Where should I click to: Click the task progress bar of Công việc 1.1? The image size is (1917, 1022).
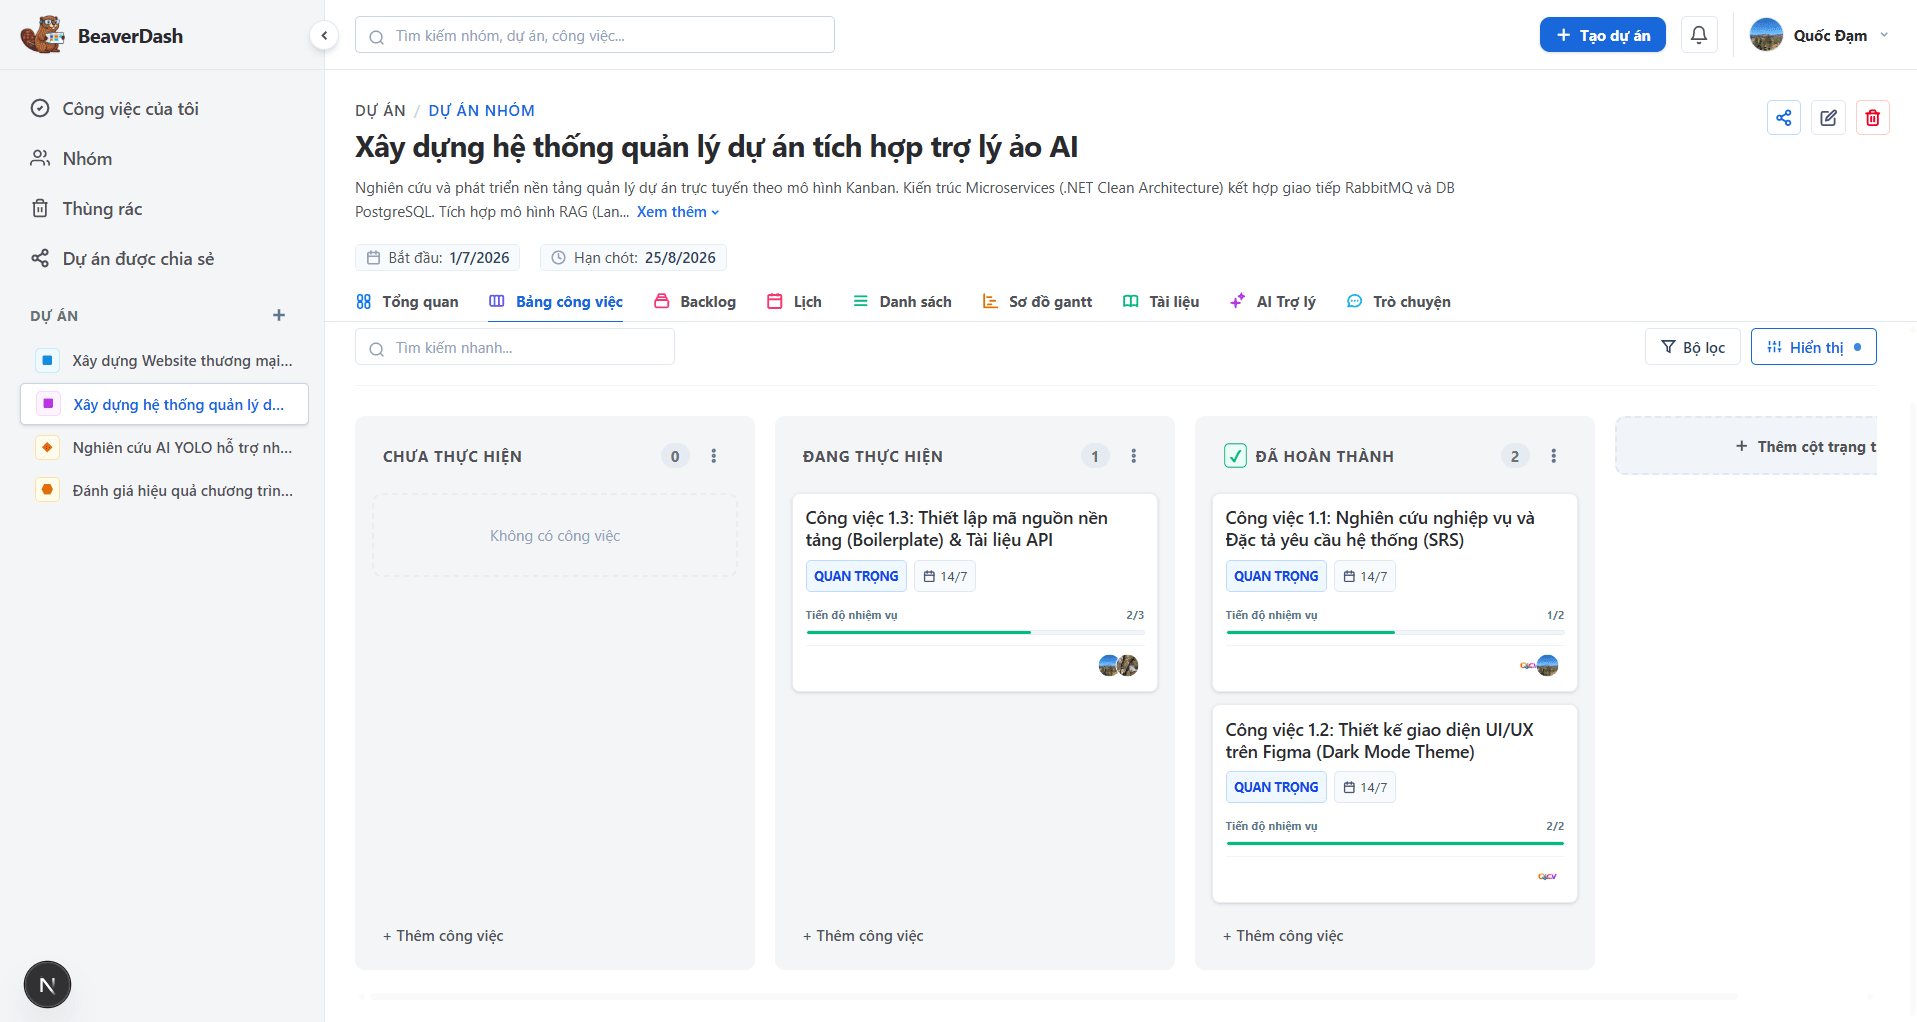[1395, 632]
